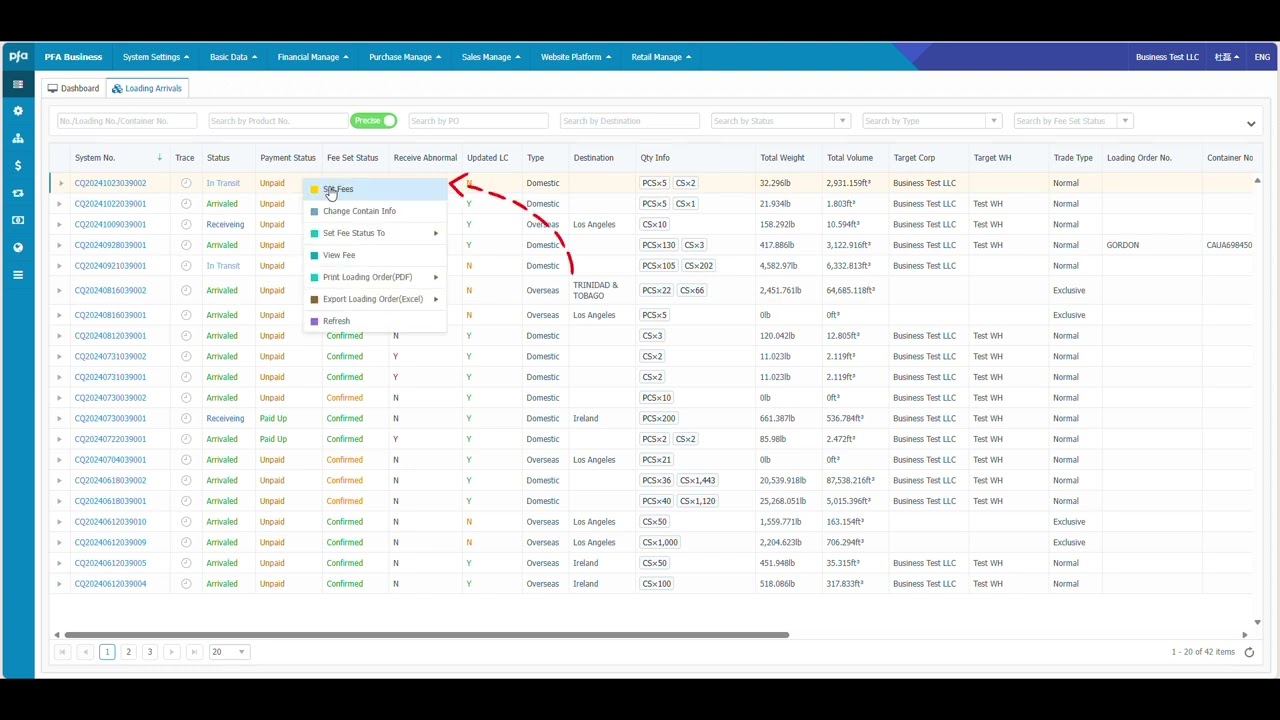Click trace clock icon for CQ20241009039001
This screenshot has height=720, width=1280.
[186, 224]
